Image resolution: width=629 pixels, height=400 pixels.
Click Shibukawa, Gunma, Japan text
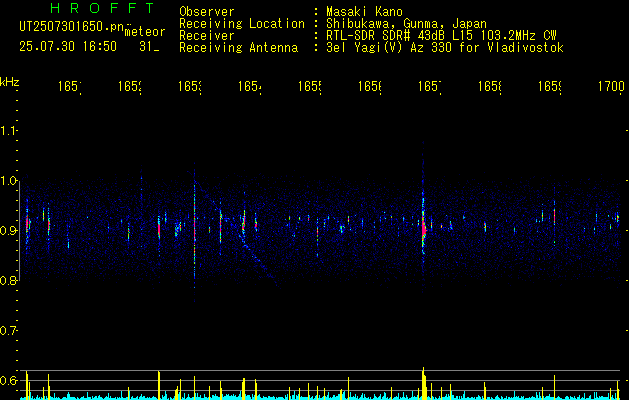pos(406,24)
